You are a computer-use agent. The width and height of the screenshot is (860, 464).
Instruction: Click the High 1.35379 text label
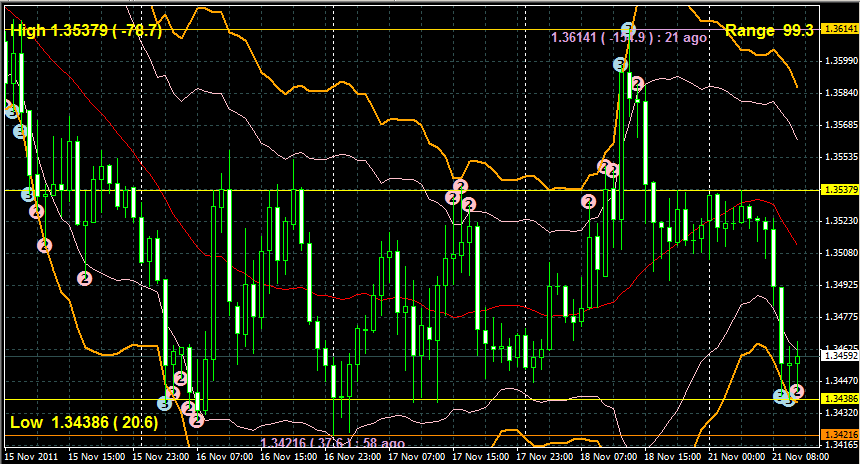tap(85, 31)
